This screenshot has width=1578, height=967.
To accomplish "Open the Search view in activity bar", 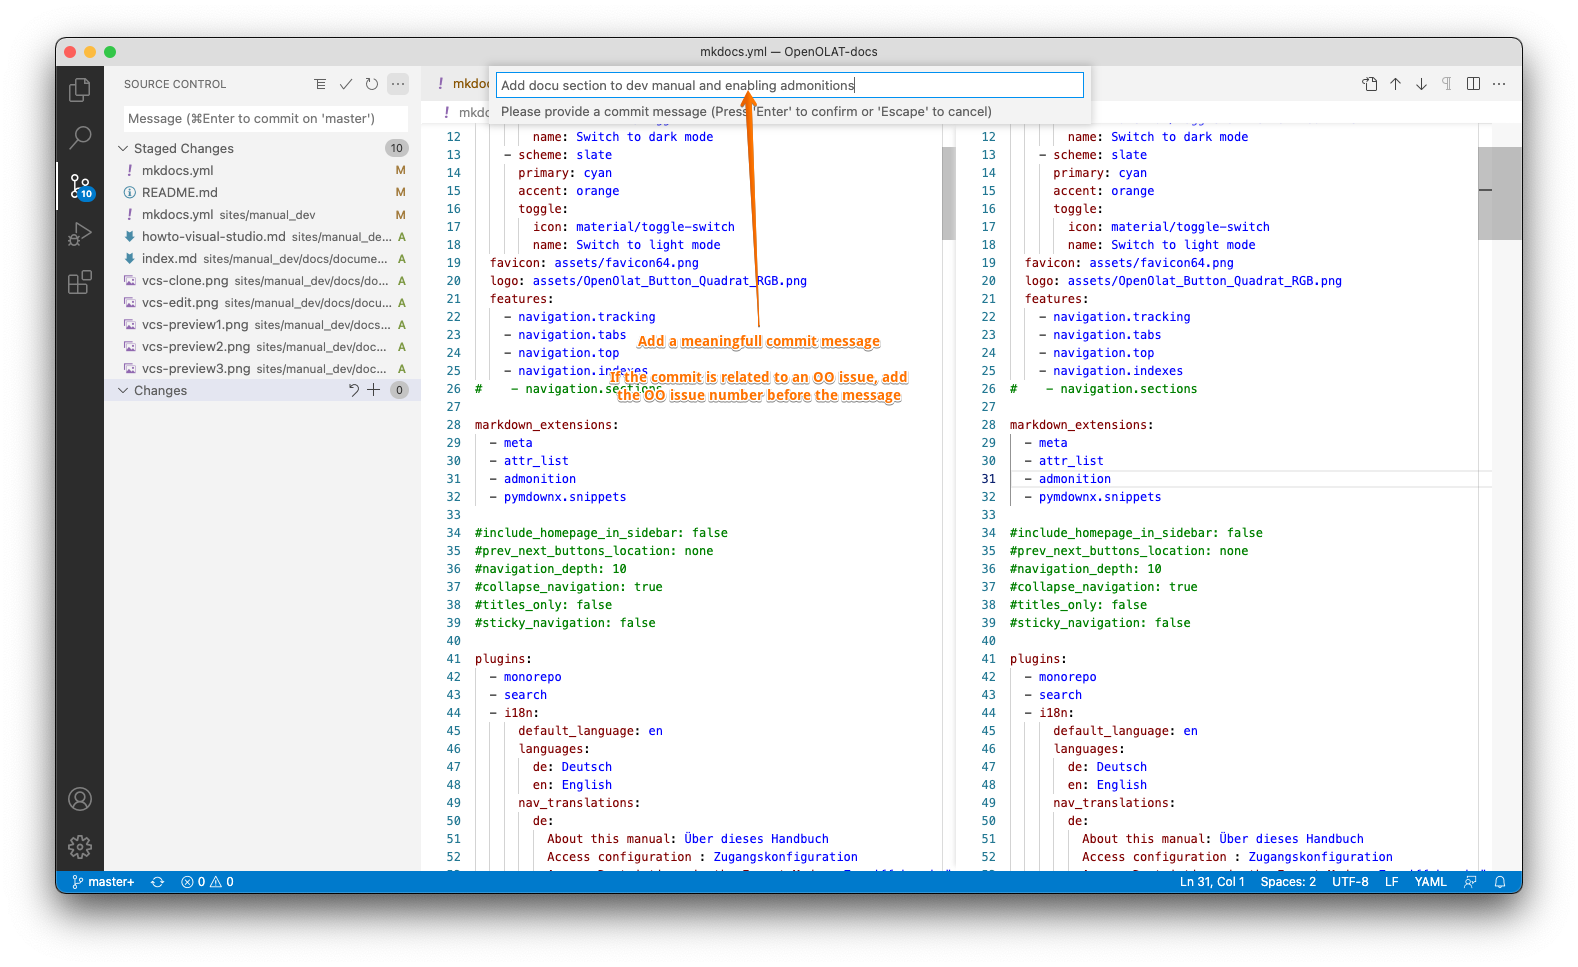I will click(80, 137).
